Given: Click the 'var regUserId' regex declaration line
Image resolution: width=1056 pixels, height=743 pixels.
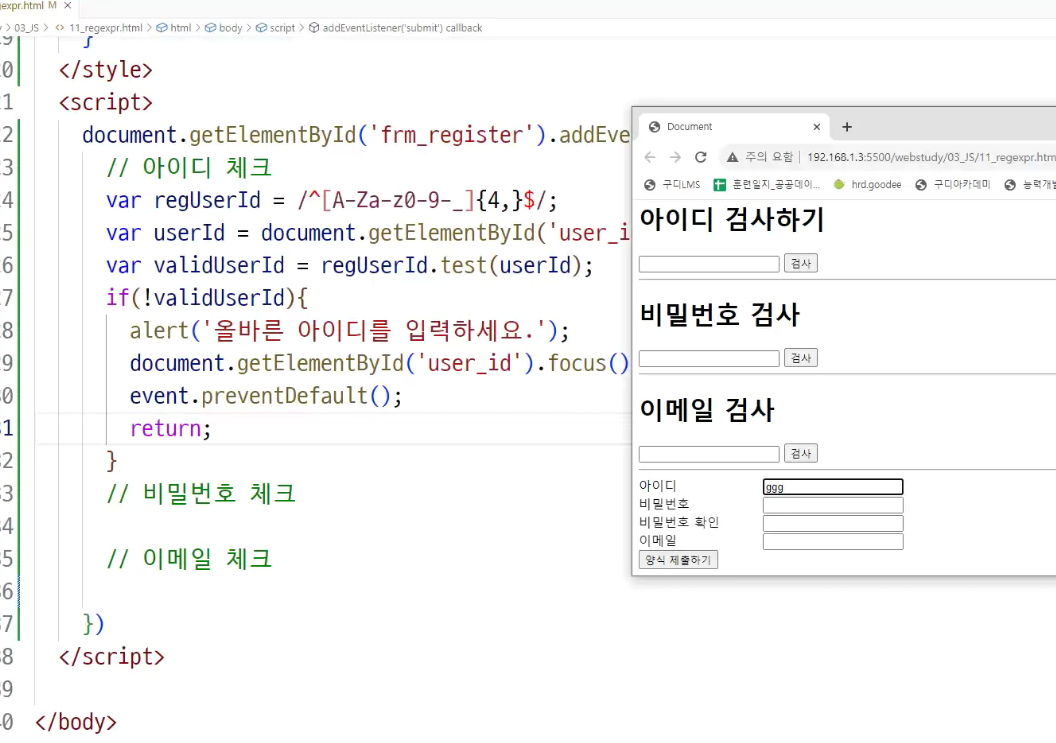Looking at the screenshot, I should (331, 200).
